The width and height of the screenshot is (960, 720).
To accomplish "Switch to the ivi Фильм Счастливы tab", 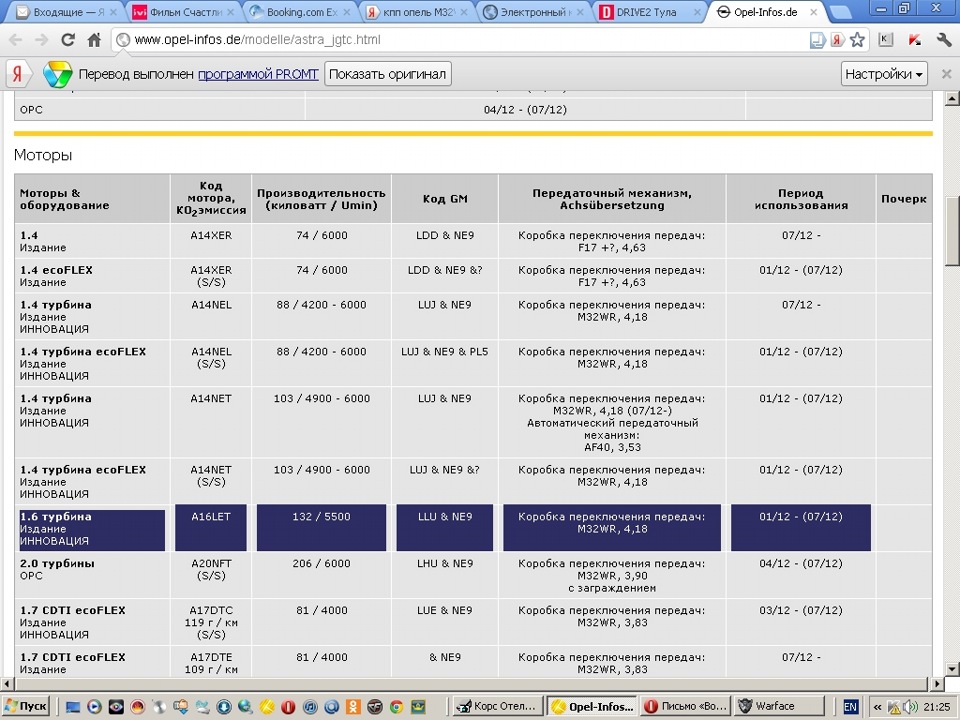I will point(185,12).
